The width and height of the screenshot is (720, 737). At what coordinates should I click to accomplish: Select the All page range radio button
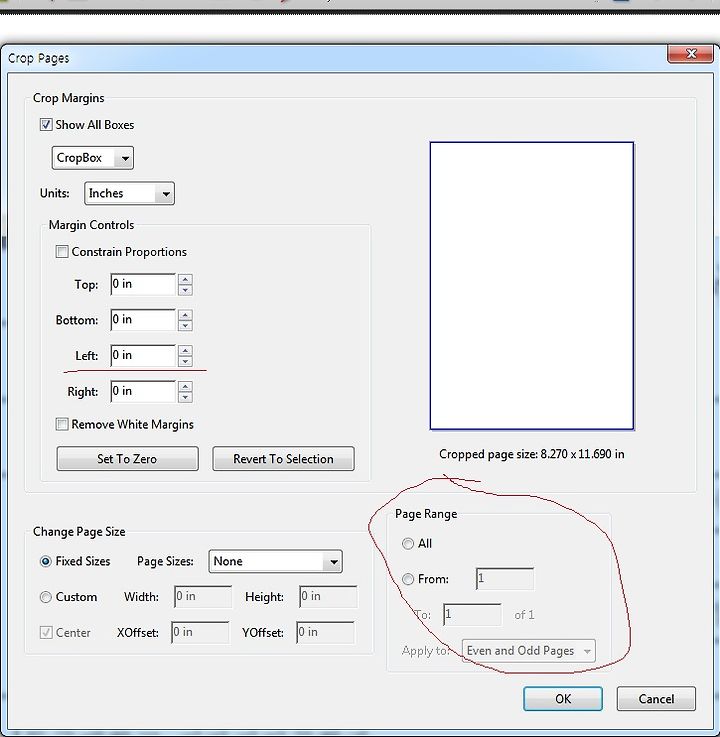point(408,544)
